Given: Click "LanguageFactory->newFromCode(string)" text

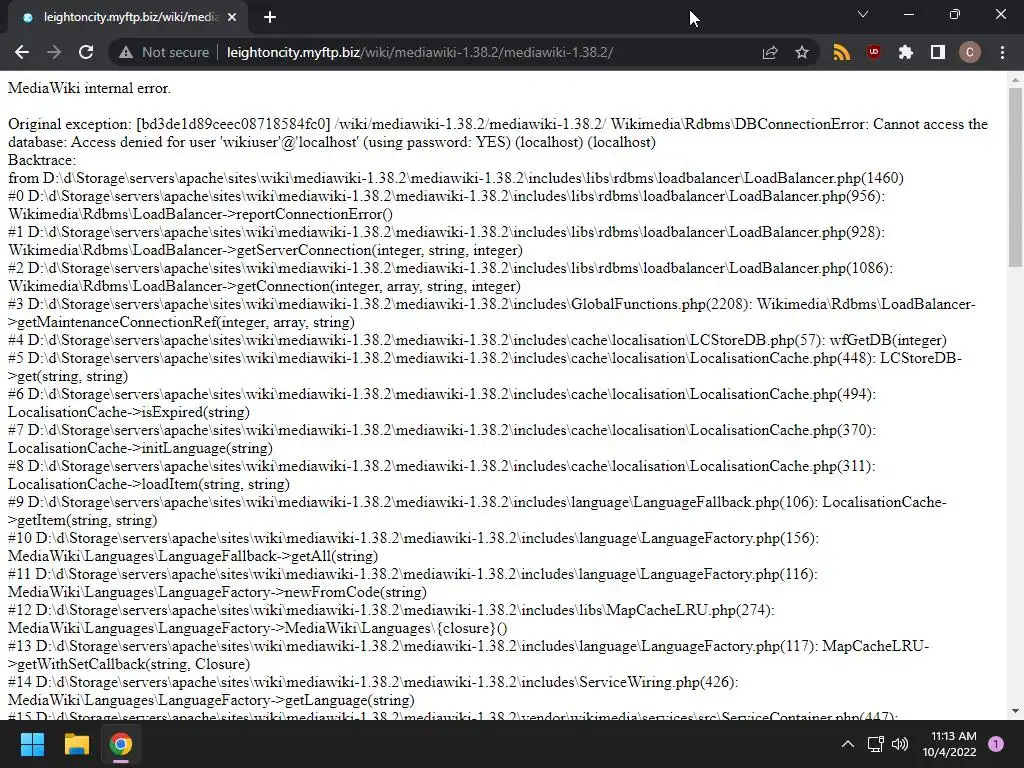Looking at the screenshot, I should coord(292,592).
